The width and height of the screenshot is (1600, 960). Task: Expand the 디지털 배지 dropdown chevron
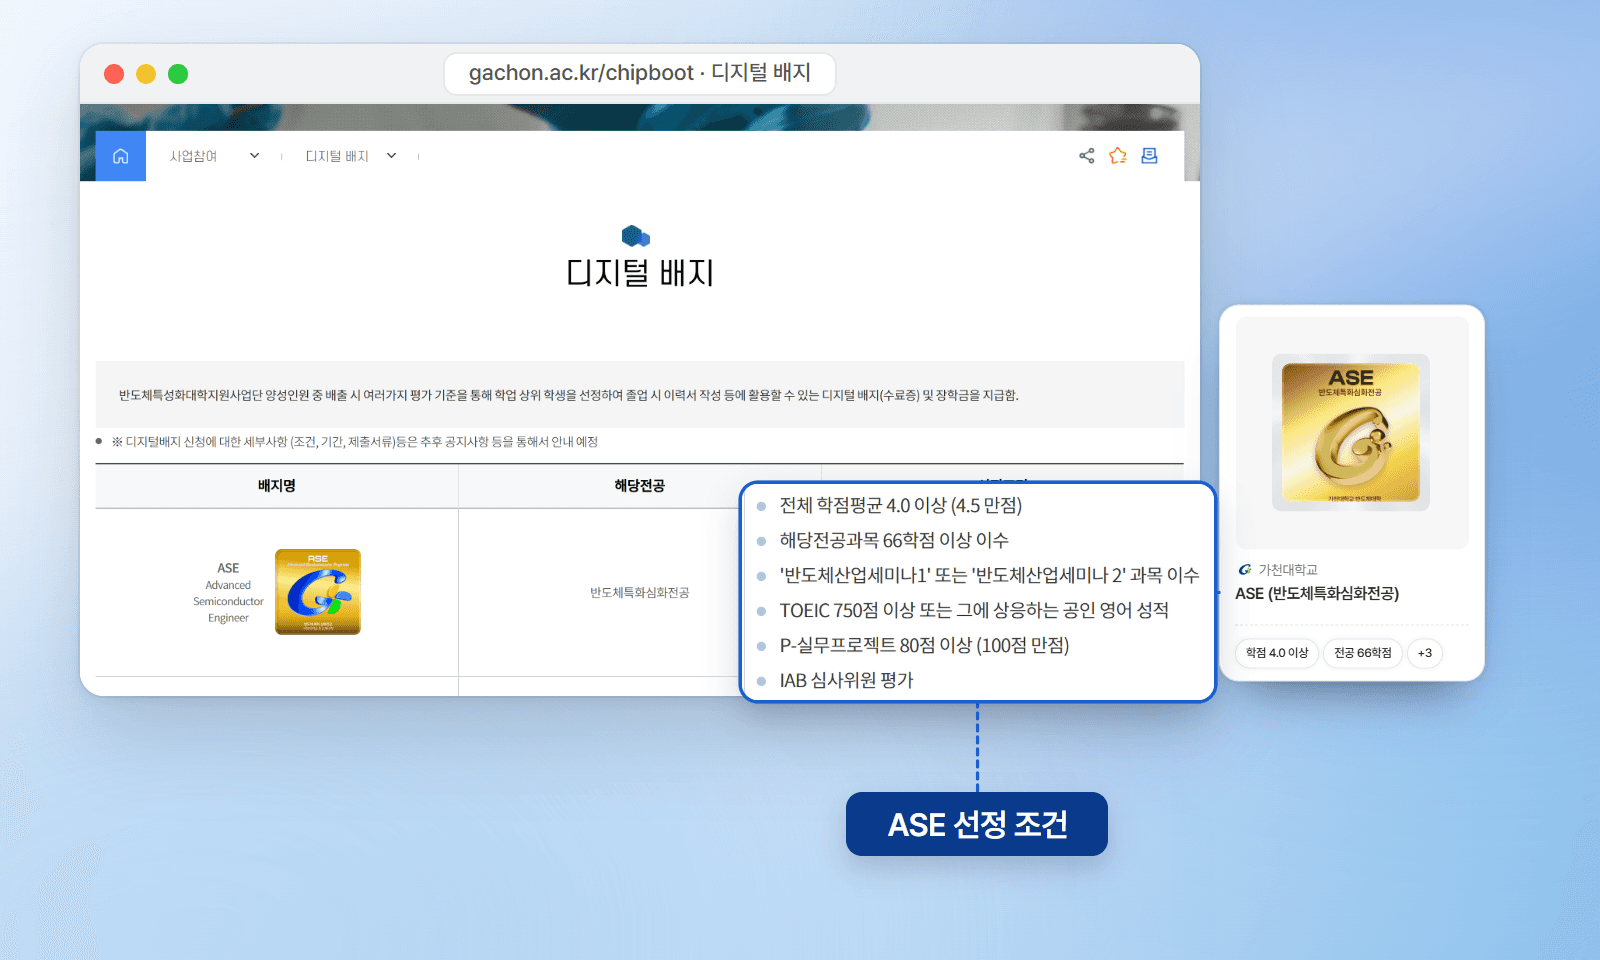click(391, 156)
